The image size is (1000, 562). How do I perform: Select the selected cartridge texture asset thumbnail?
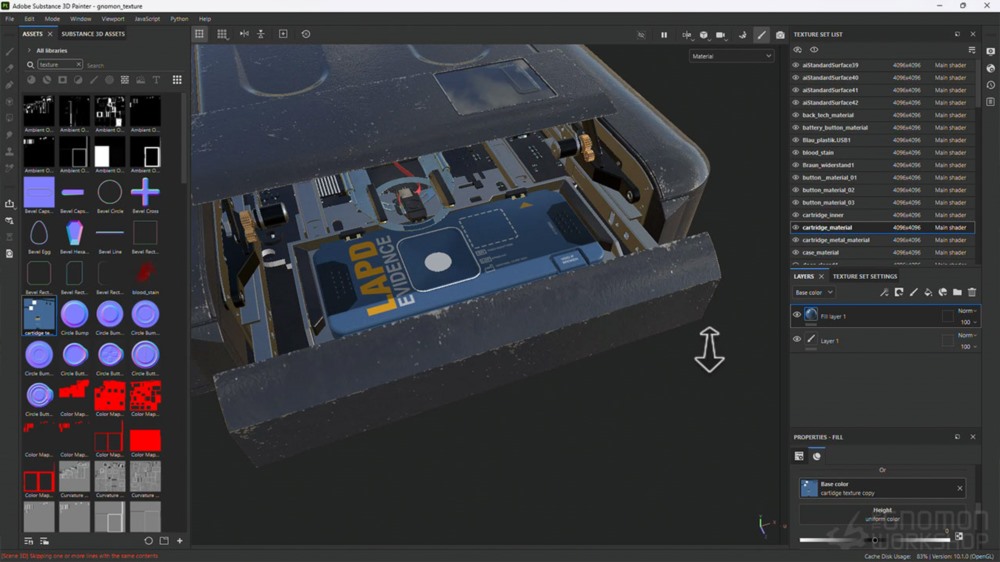point(39,316)
